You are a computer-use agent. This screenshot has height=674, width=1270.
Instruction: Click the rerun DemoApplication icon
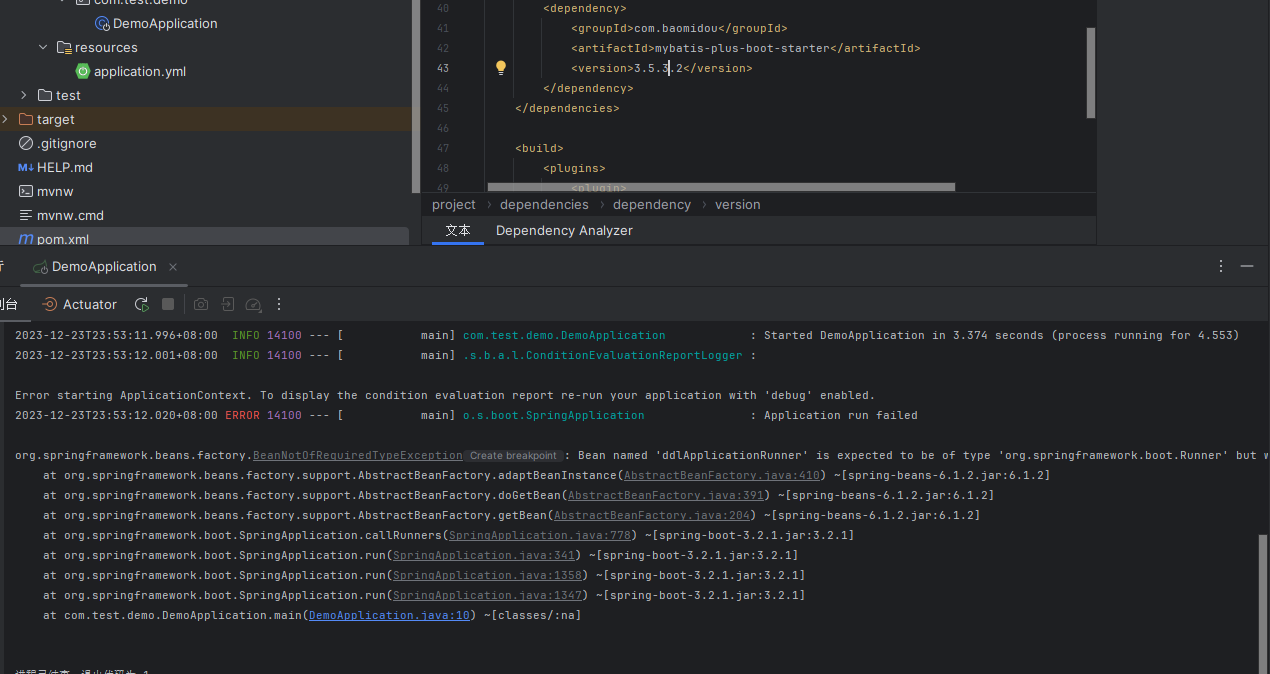coord(142,304)
